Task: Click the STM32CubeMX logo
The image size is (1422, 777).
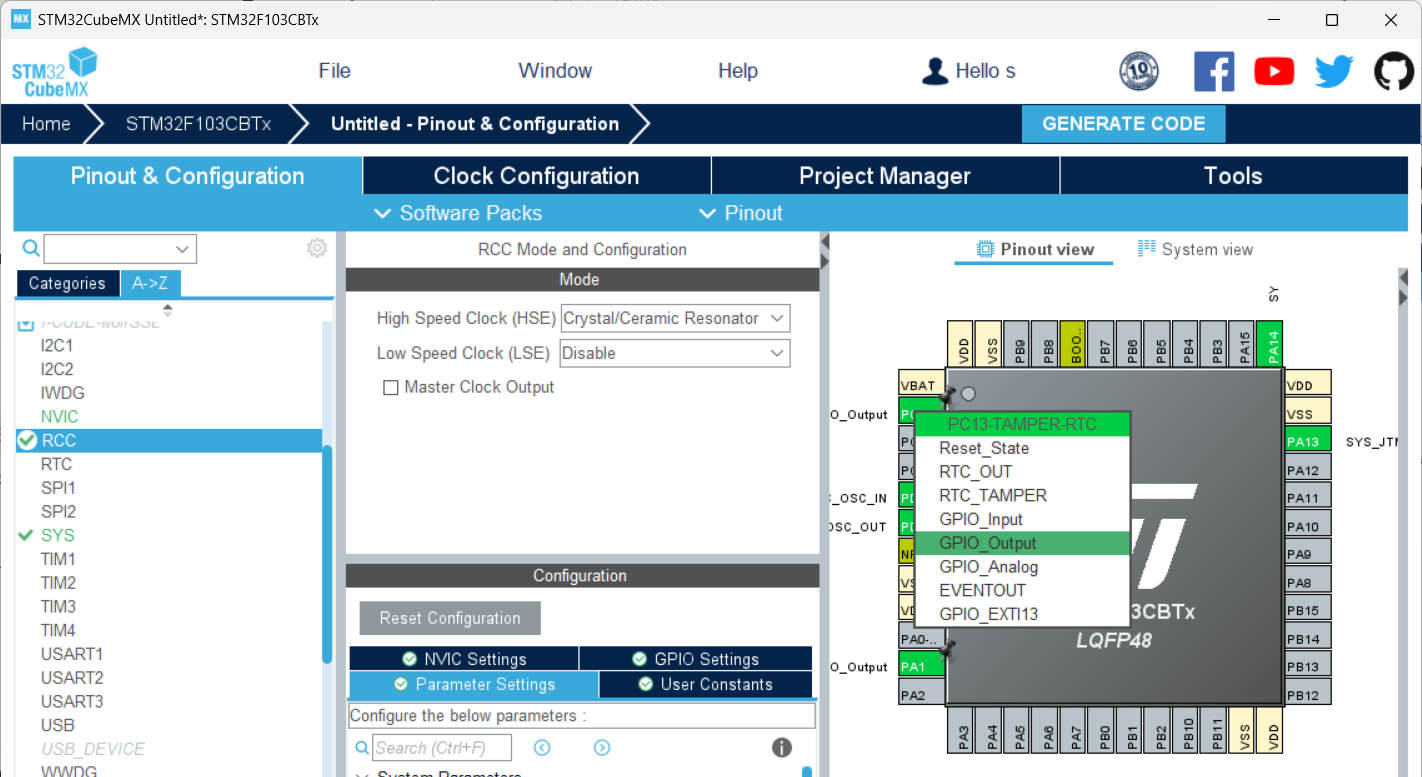Action: point(54,72)
